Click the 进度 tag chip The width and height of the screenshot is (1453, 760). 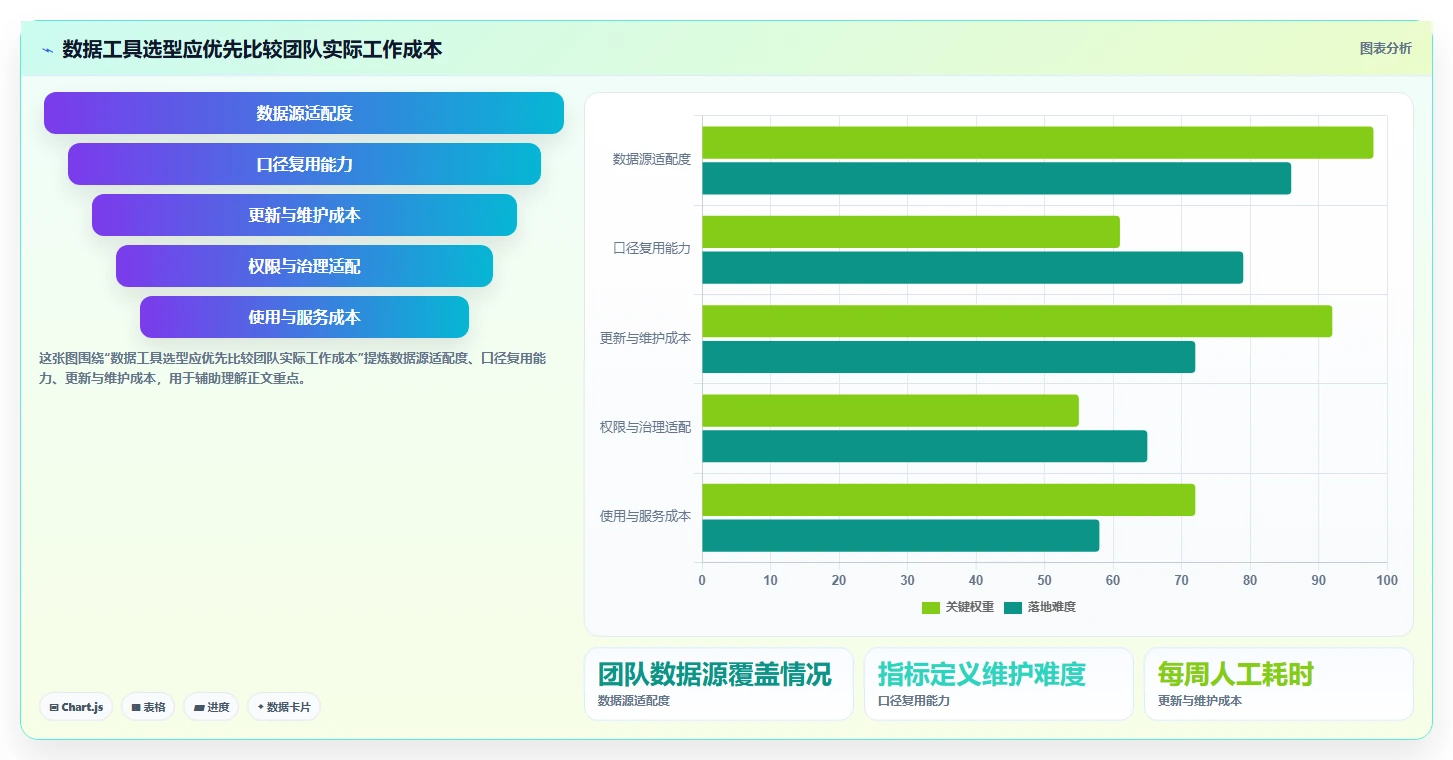pos(211,707)
